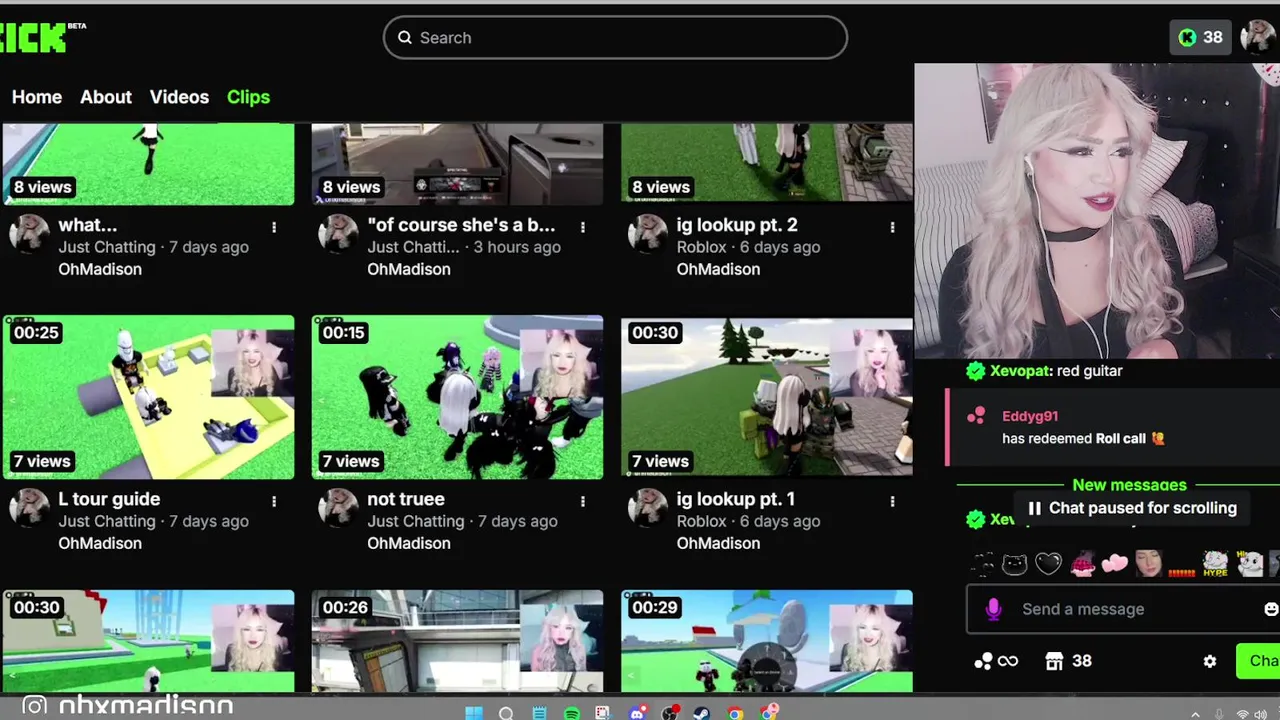Open the channel avatar beside "what..." clip
Viewport: 1280px width, 720px height.
point(29,234)
